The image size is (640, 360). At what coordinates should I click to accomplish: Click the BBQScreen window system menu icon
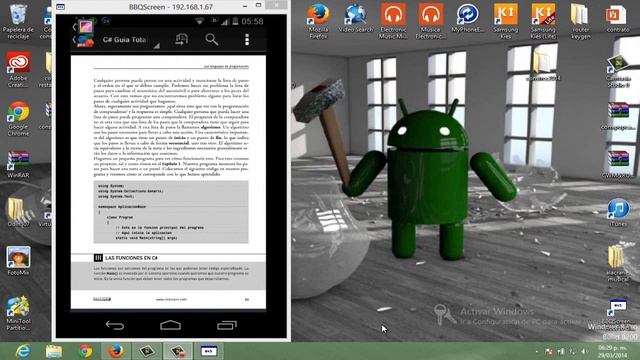[60, 7]
